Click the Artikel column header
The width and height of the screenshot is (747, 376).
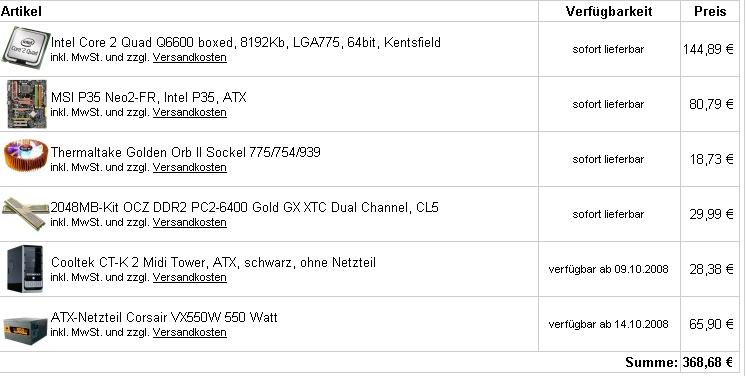coord(21,11)
